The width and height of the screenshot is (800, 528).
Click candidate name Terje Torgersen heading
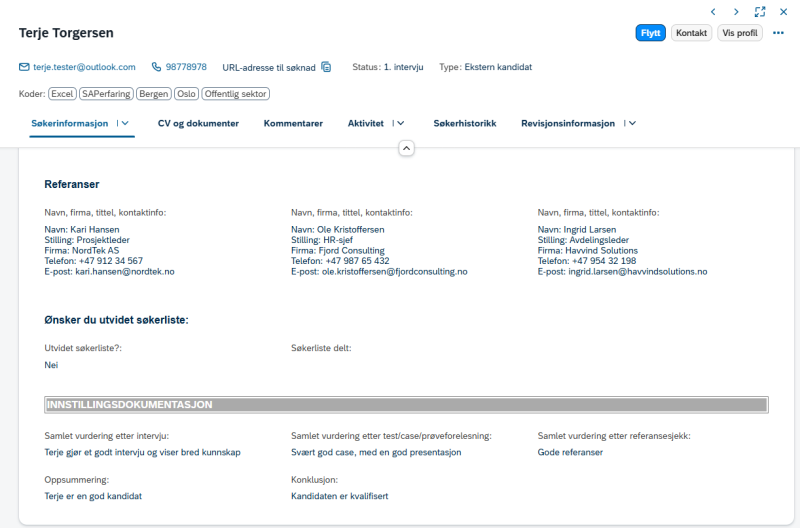[x=66, y=33]
